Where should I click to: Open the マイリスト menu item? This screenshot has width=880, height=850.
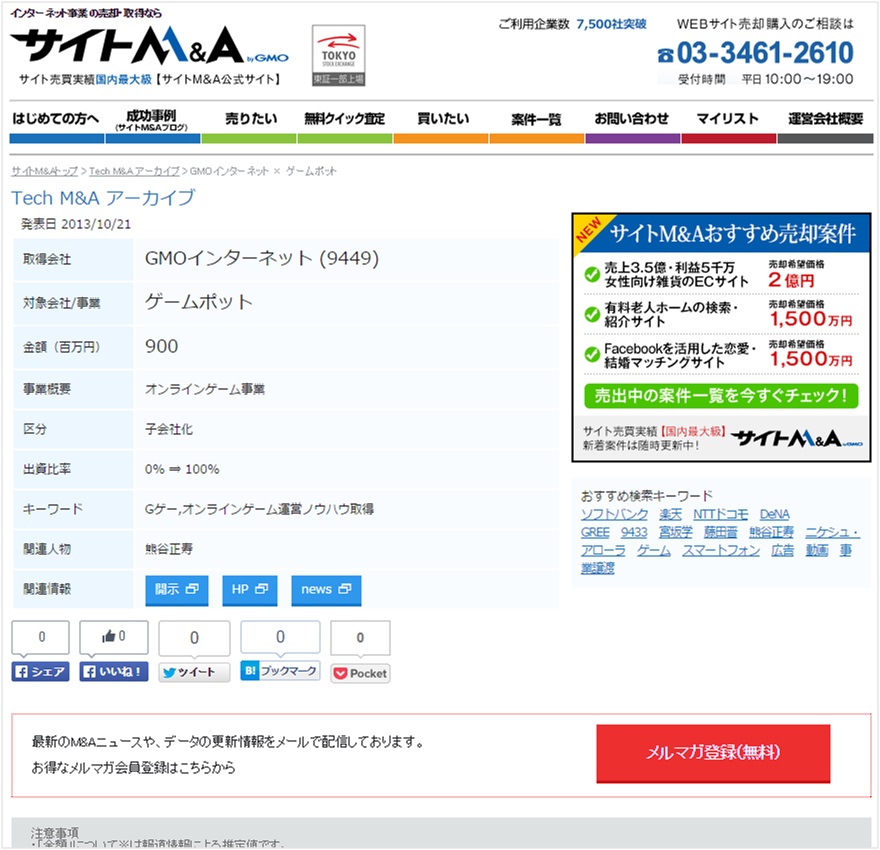pos(728,123)
